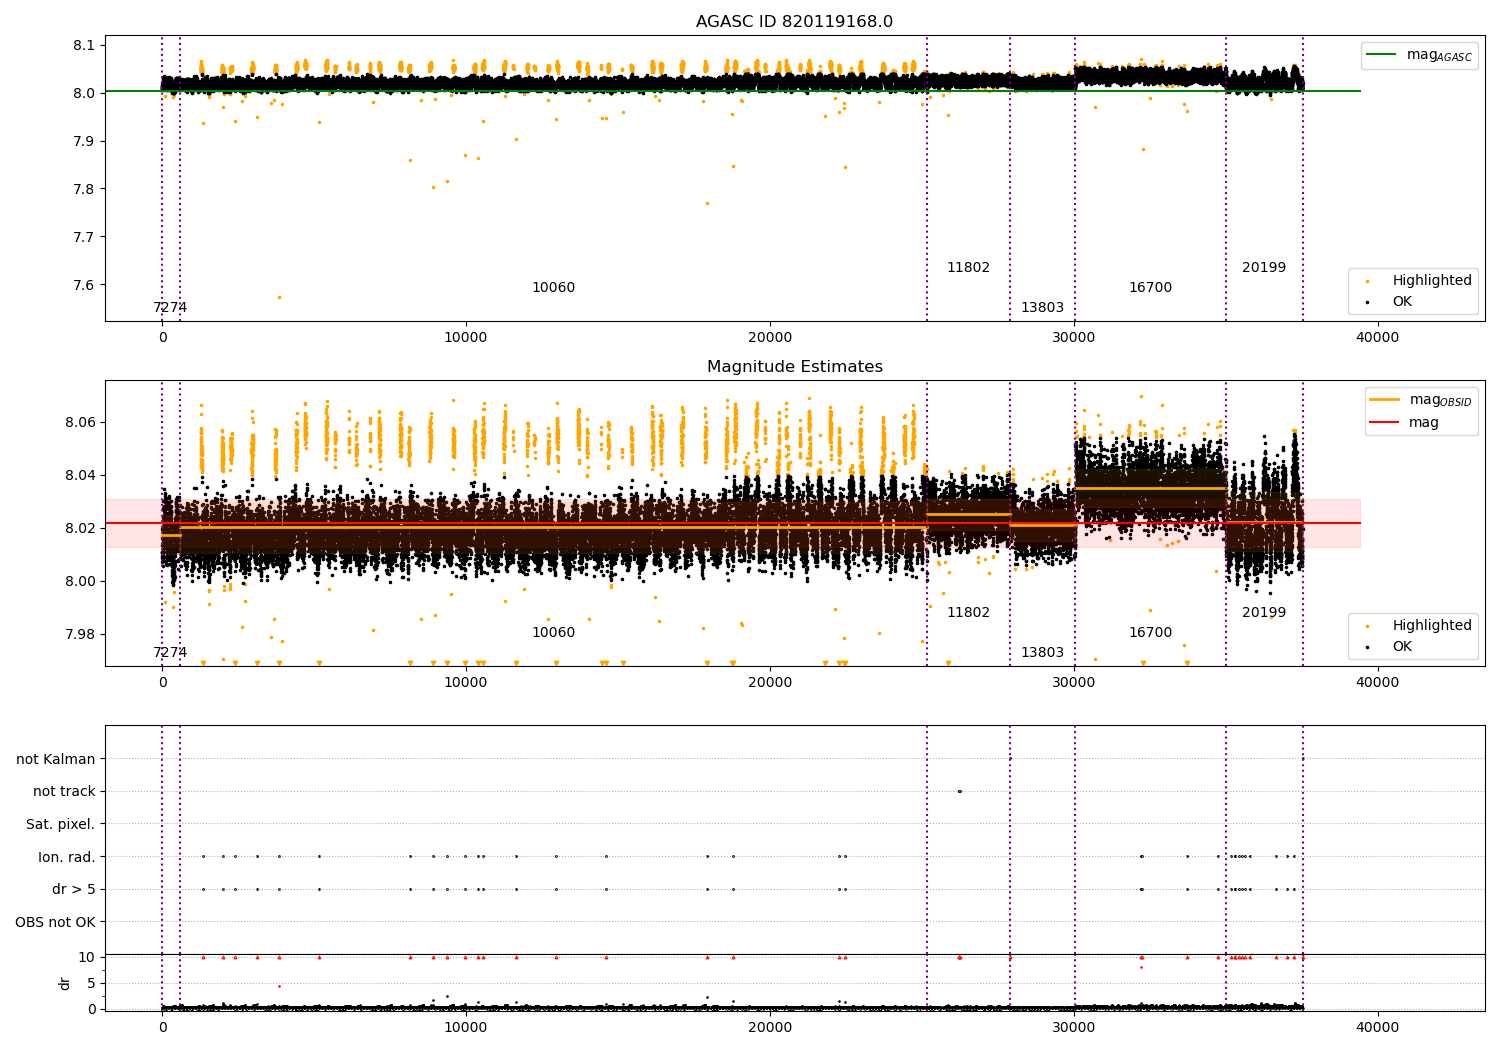Screen dimensions: 1500x1050
Task: Click orange line sample beside mag OBSID legend
Action: (x=1385, y=399)
